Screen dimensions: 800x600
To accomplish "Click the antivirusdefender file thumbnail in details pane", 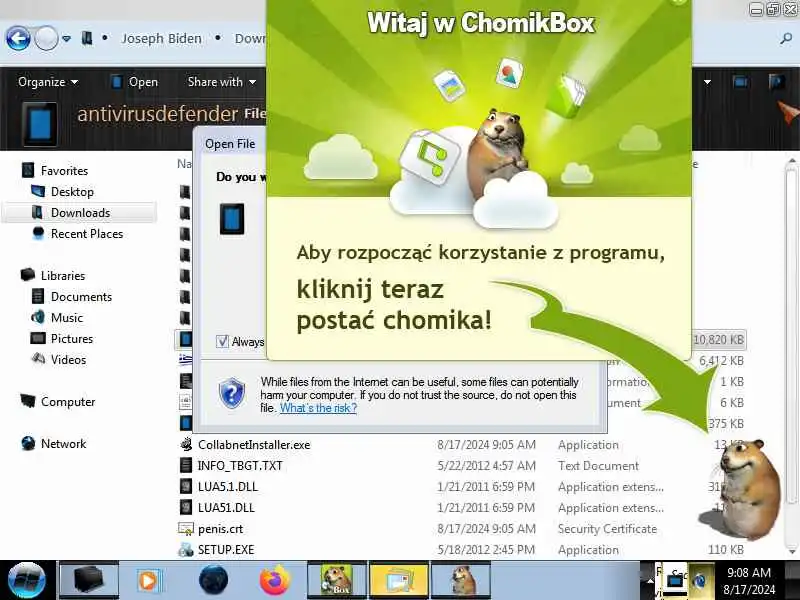I will (x=40, y=124).
